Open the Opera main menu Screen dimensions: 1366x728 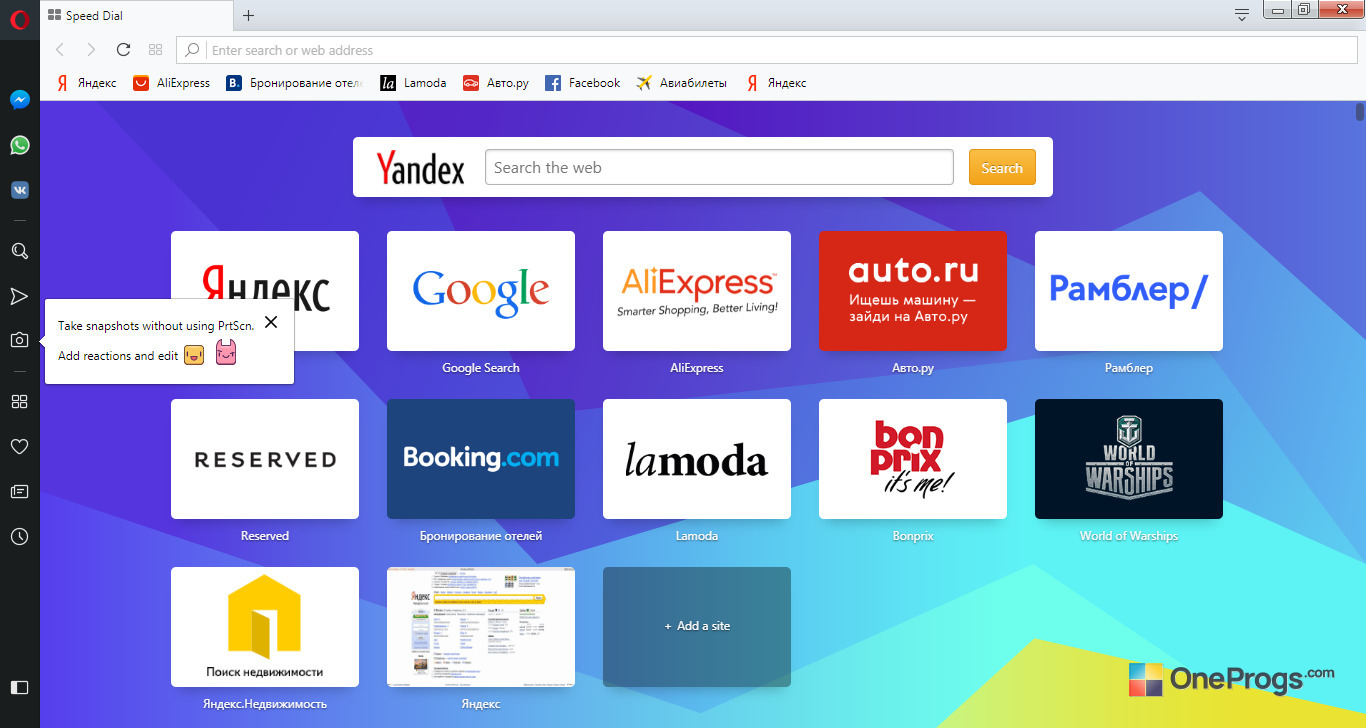pos(19,19)
